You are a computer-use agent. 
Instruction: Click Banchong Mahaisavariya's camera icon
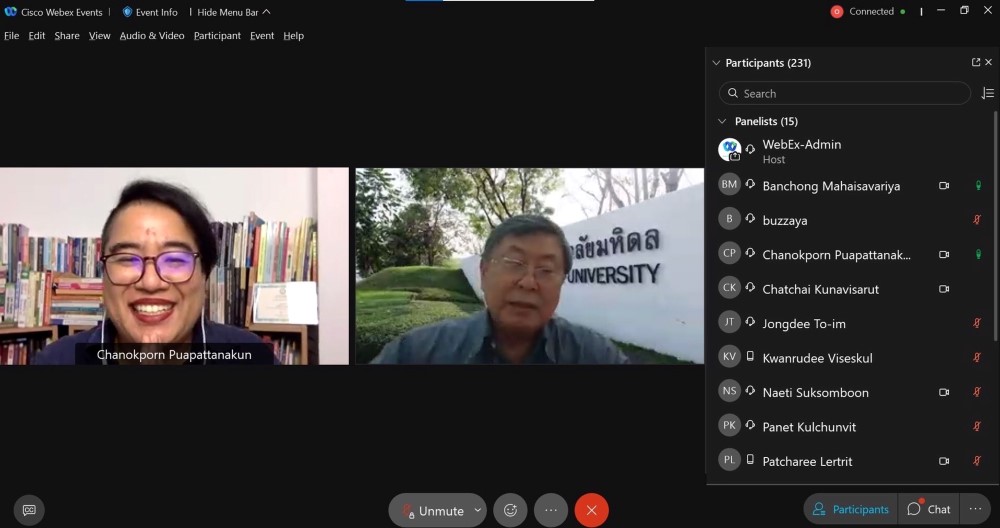[x=943, y=186]
